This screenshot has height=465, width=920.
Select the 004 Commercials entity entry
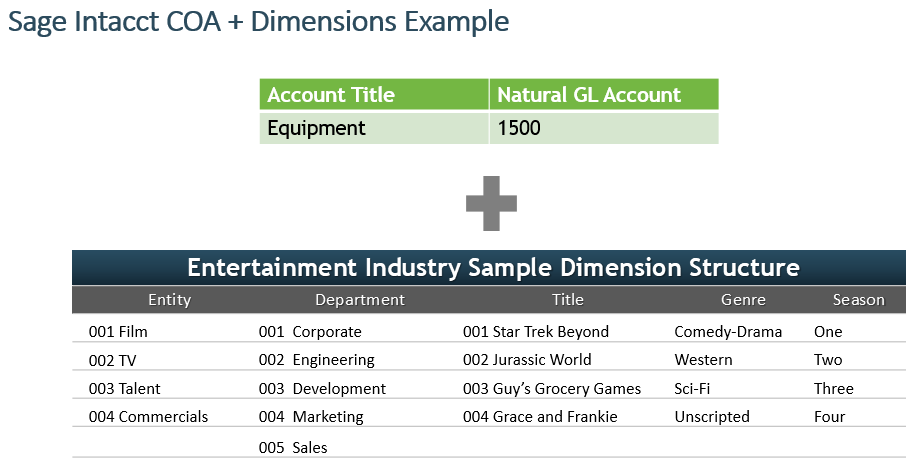tap(148, 417)
